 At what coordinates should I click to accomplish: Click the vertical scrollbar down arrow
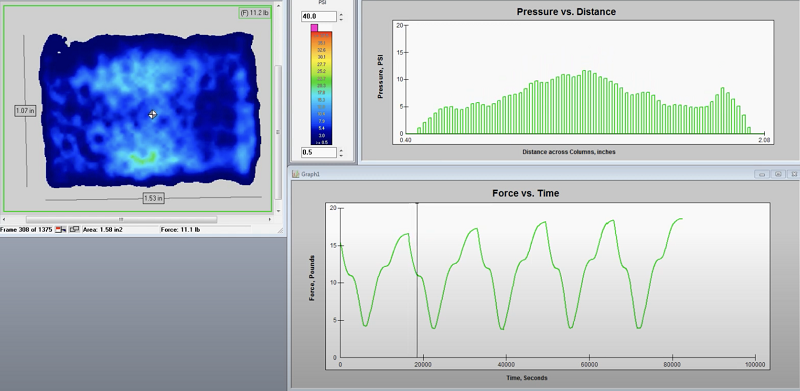point(279,211)
